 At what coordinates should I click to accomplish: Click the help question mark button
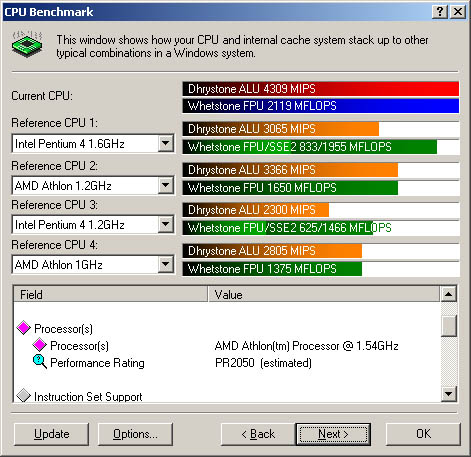pyautogui.click(x=440, y=12)
